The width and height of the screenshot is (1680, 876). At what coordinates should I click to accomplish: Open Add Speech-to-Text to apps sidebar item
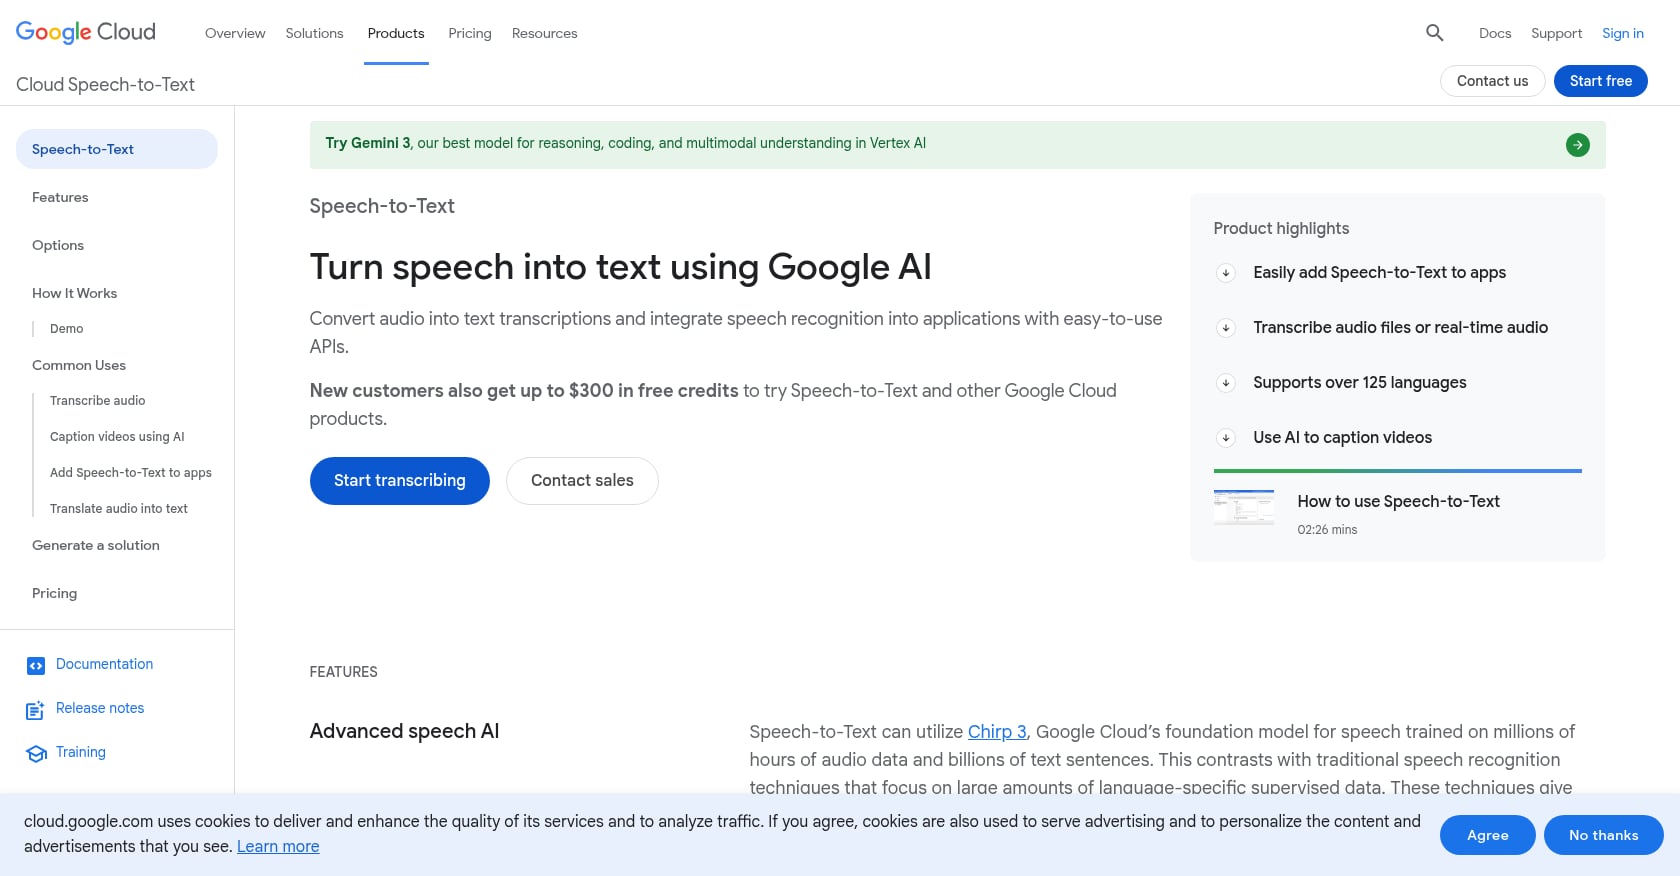click(x=131, y=473)
